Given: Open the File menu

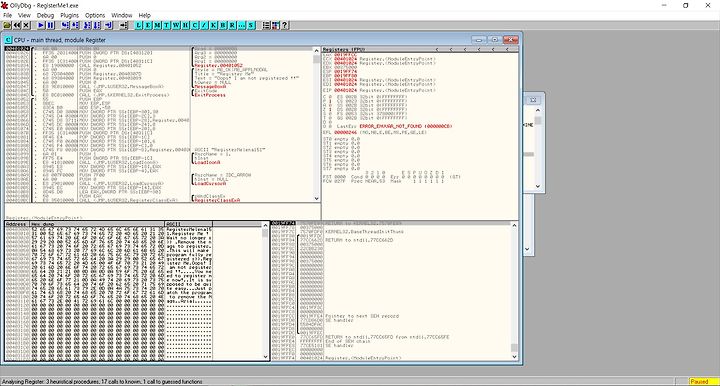Looking at the screenshot, I should click(7, 15).
